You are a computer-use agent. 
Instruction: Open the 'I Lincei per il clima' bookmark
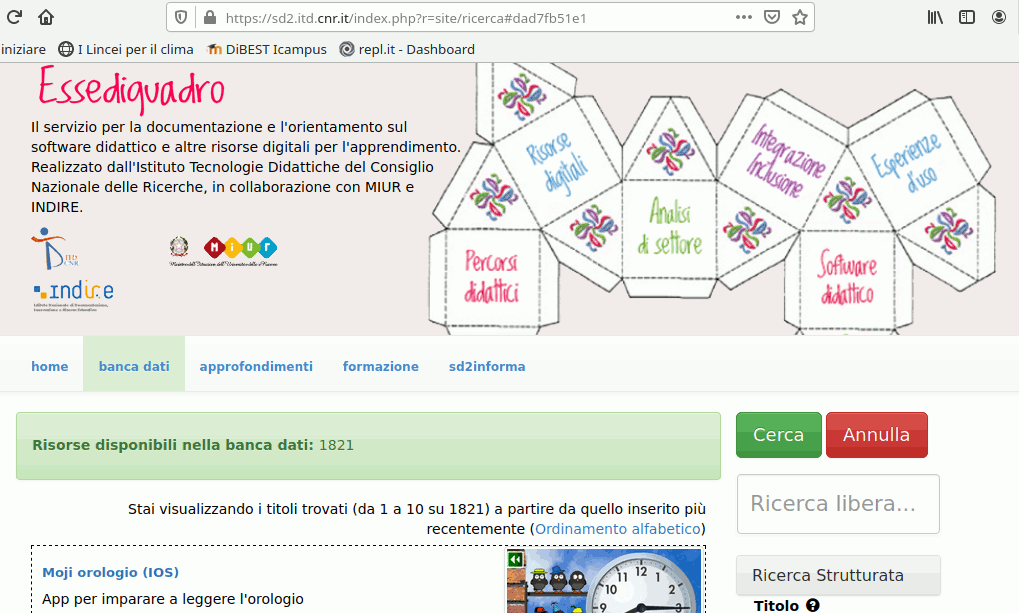(x=126, y=49)
